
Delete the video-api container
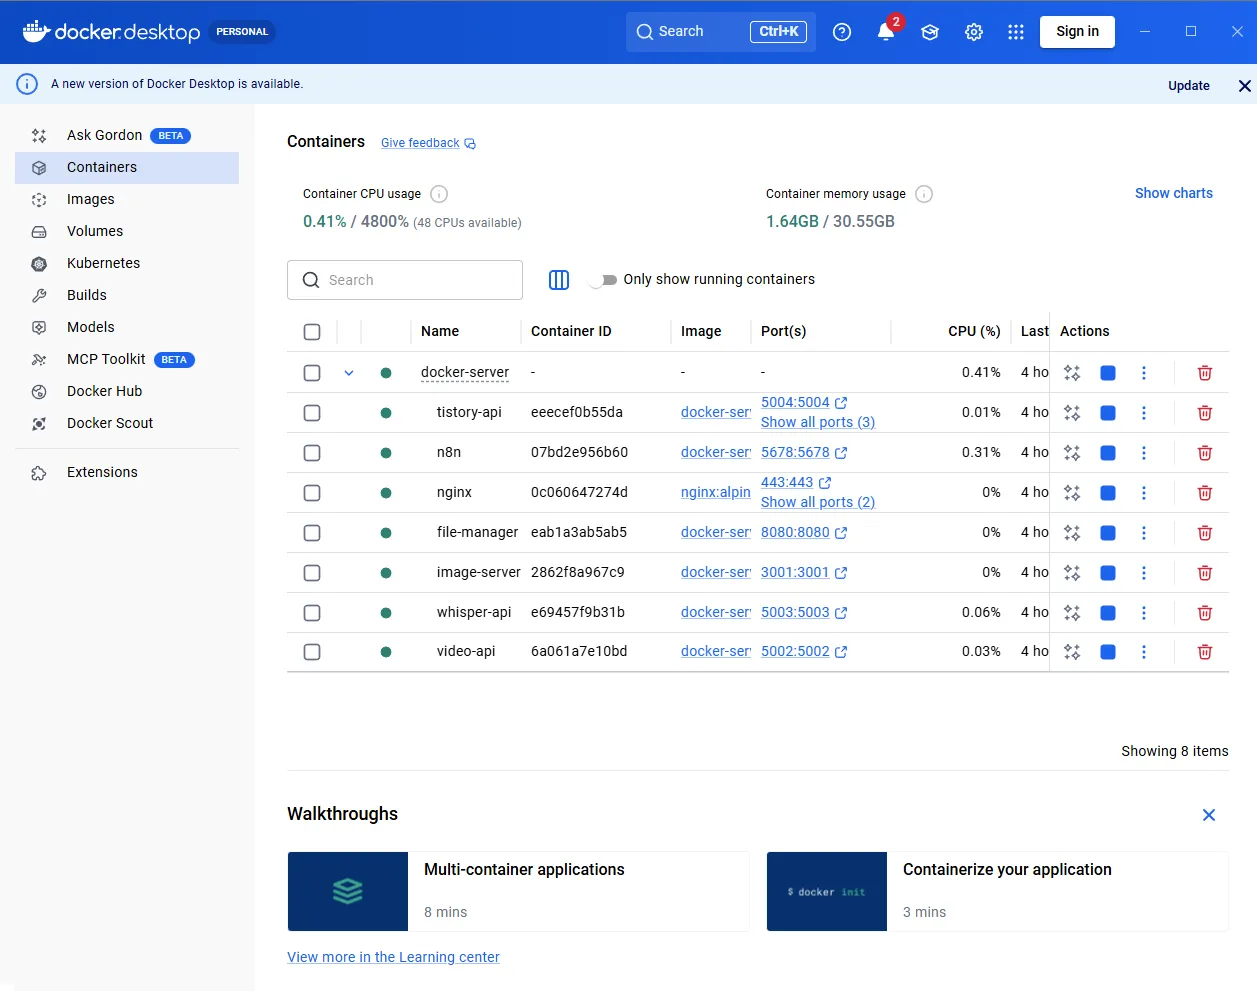[x=1205, y=652]
